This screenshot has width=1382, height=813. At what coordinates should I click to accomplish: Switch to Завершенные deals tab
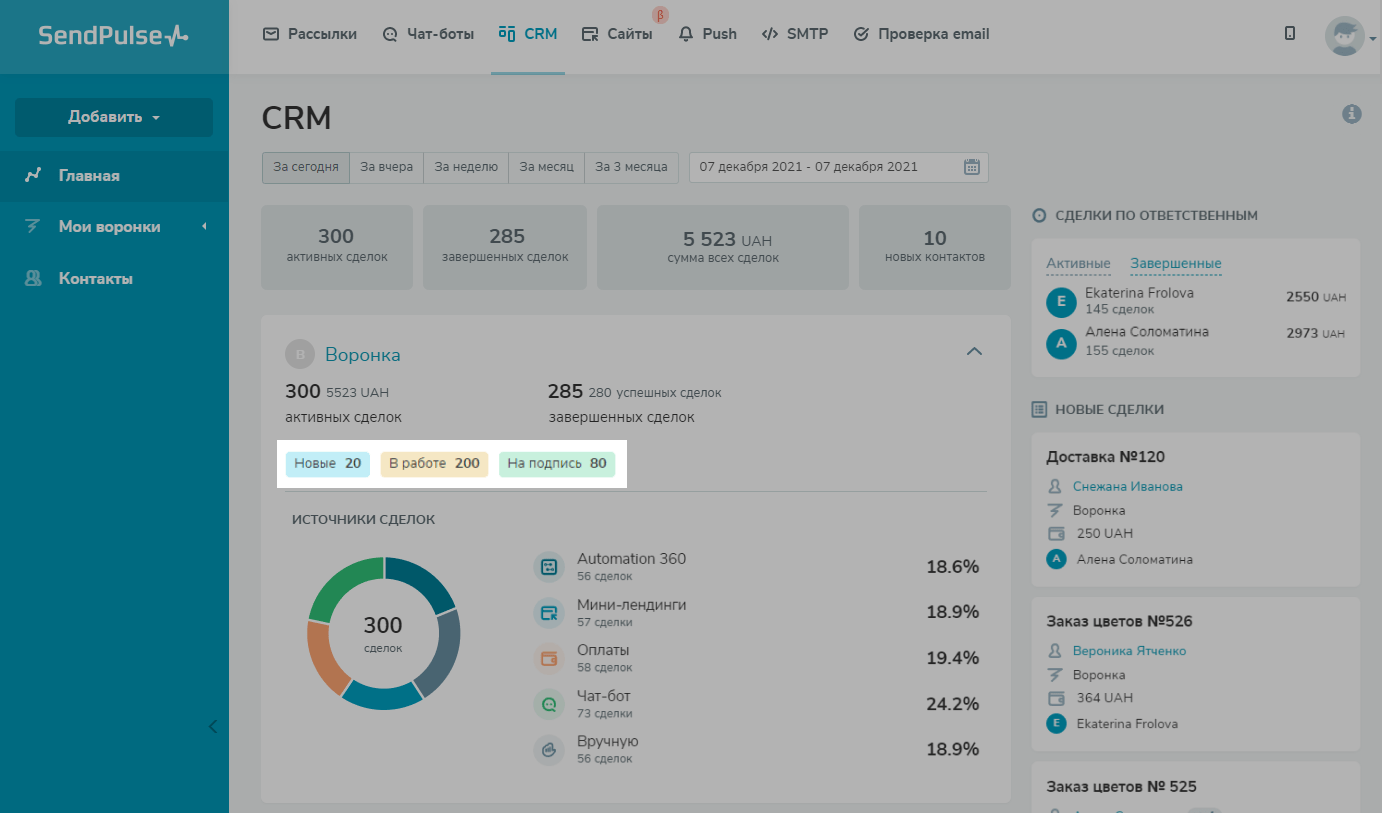click(x=1175, y=264)
